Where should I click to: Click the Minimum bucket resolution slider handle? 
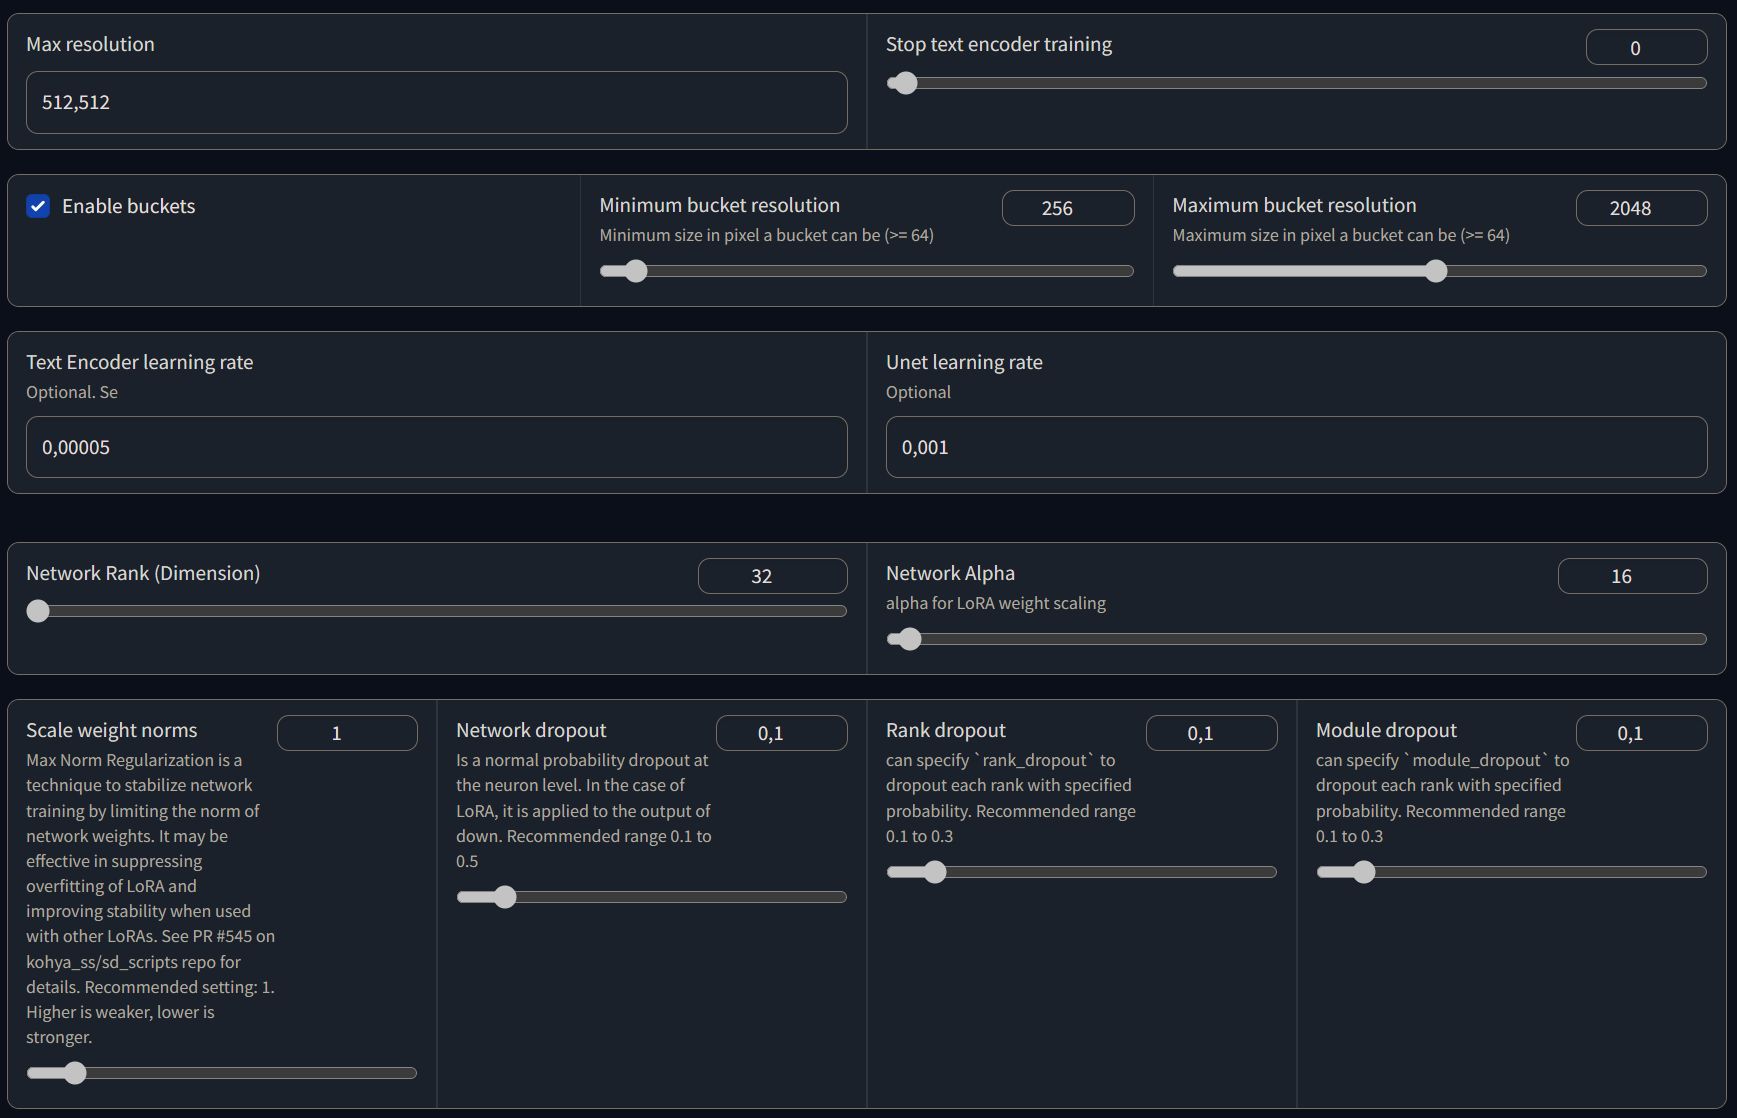[635, 271]
